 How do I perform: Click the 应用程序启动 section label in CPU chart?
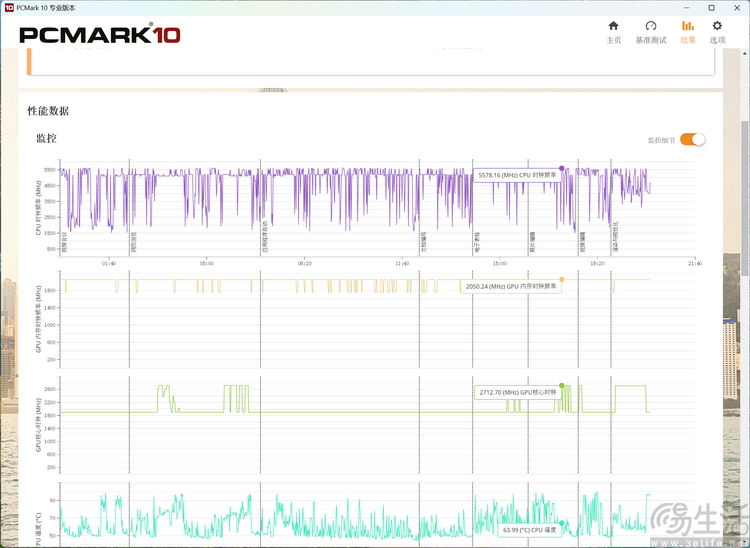point(265,237)
